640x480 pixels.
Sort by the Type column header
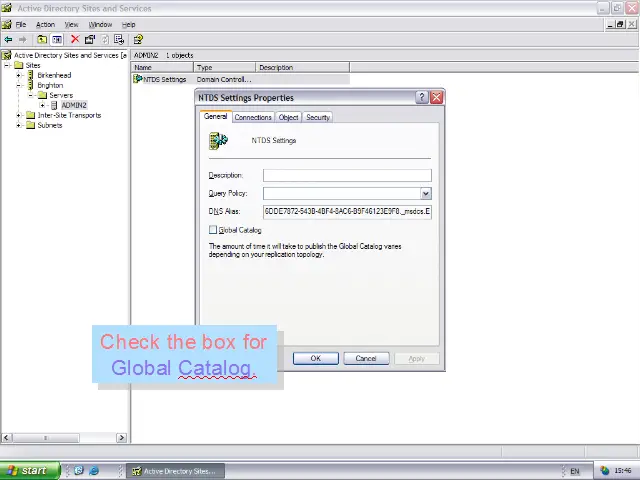[x=224, y=67]
